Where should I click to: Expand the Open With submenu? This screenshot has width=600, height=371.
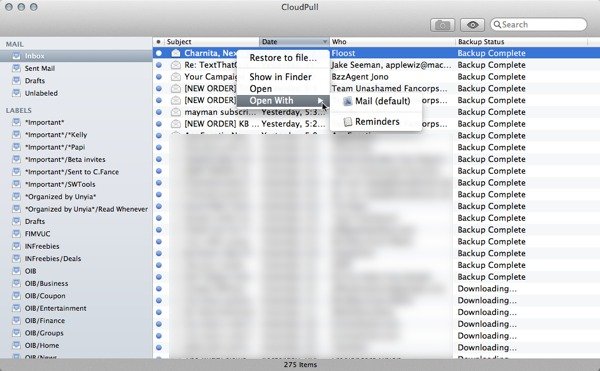click(x=283, y=101)
